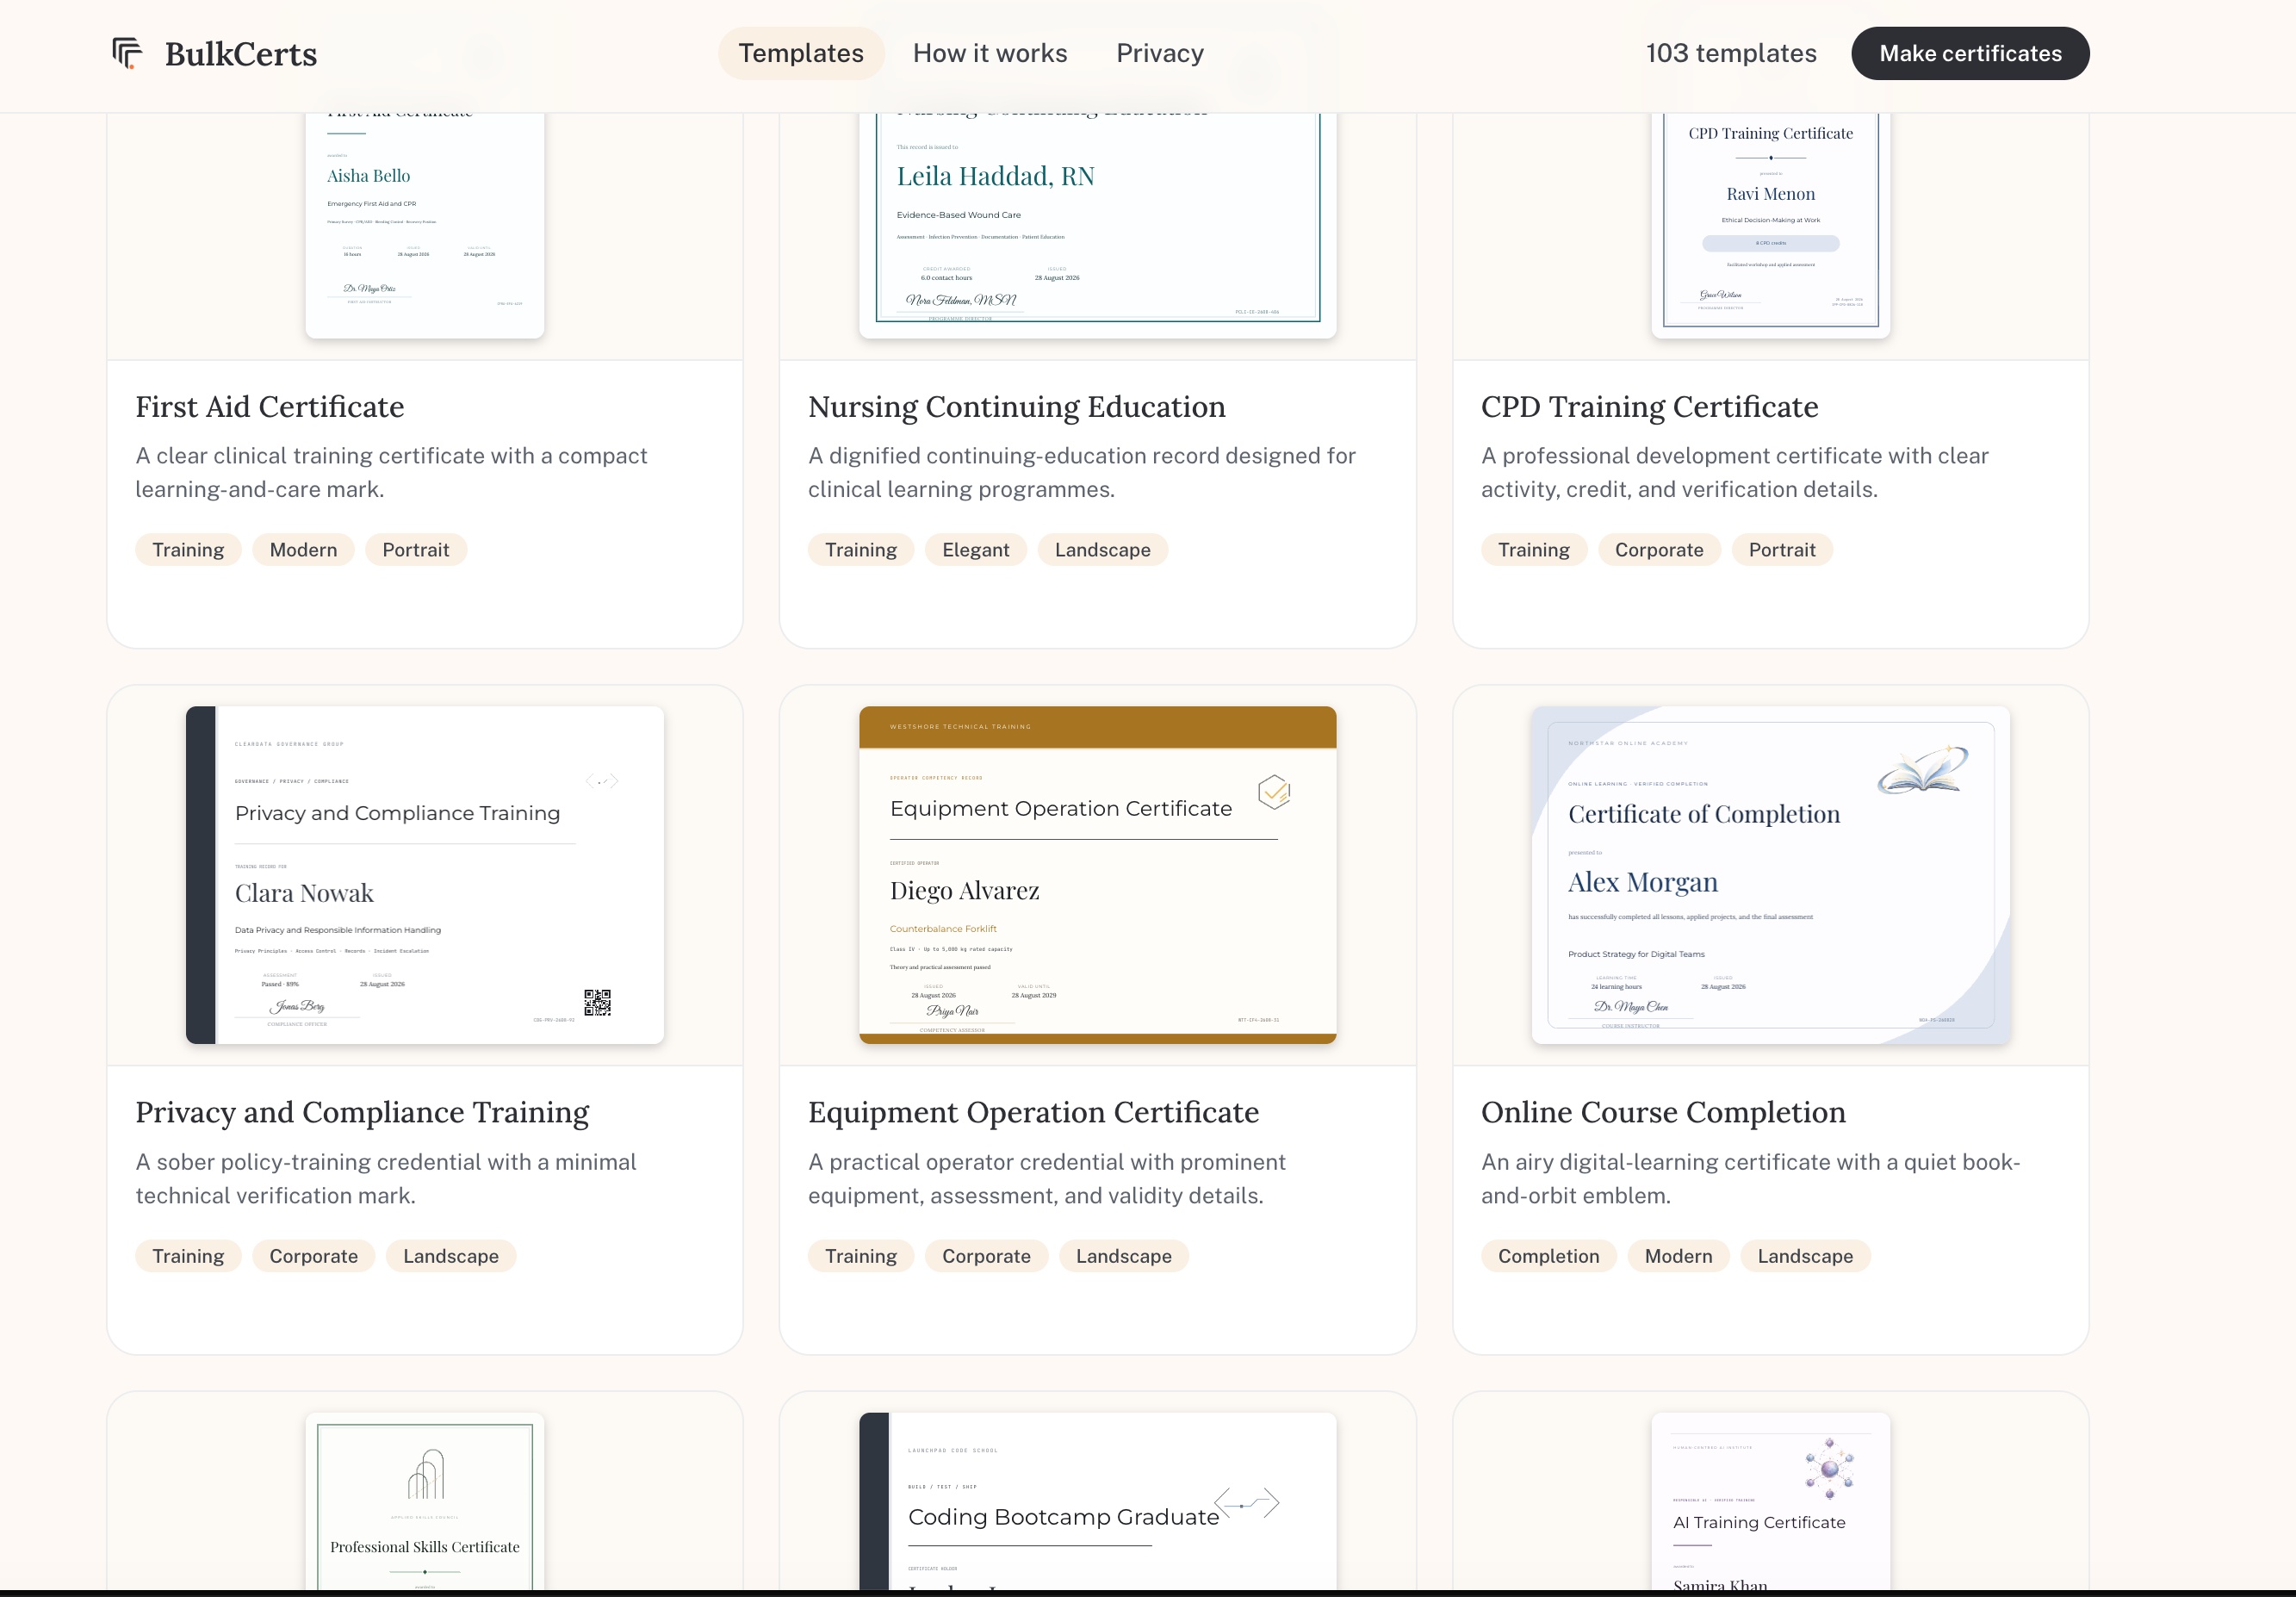Click the Landscape tag on Online Course Completion
The height and width of the screenshot is (1597, 2296).
[1806, 1256]
